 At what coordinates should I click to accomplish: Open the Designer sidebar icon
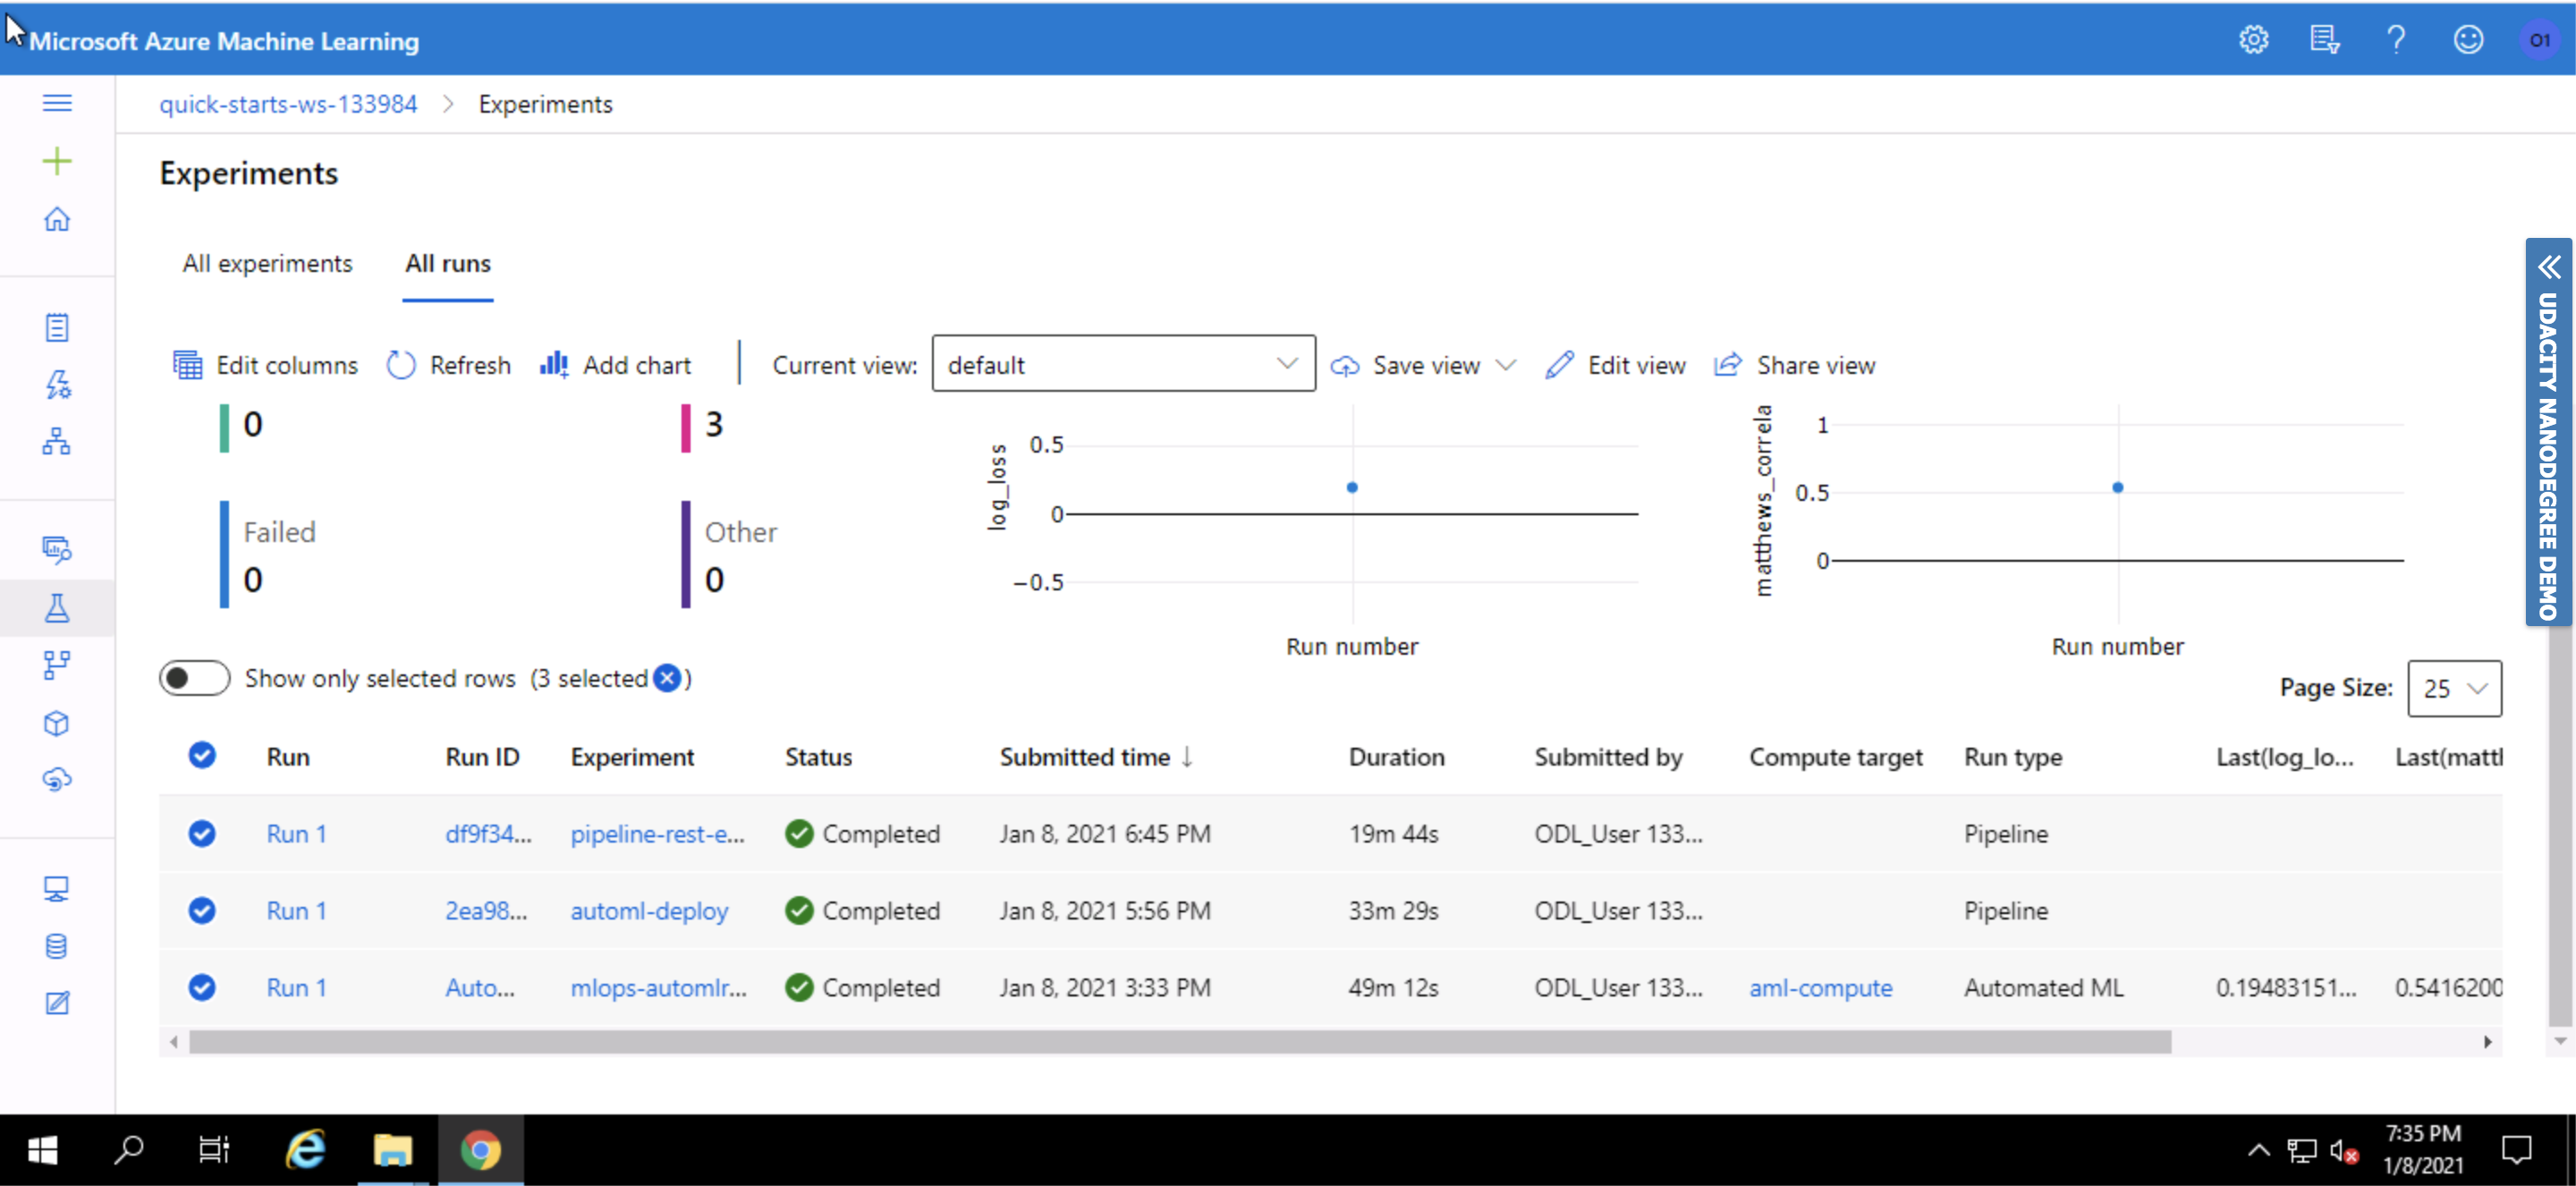click(57, 441)
